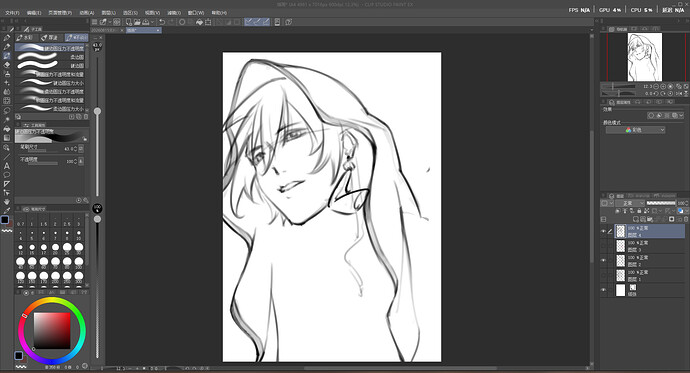
Task: Select the Eyedropper tool
Action: tap(7, 211)
